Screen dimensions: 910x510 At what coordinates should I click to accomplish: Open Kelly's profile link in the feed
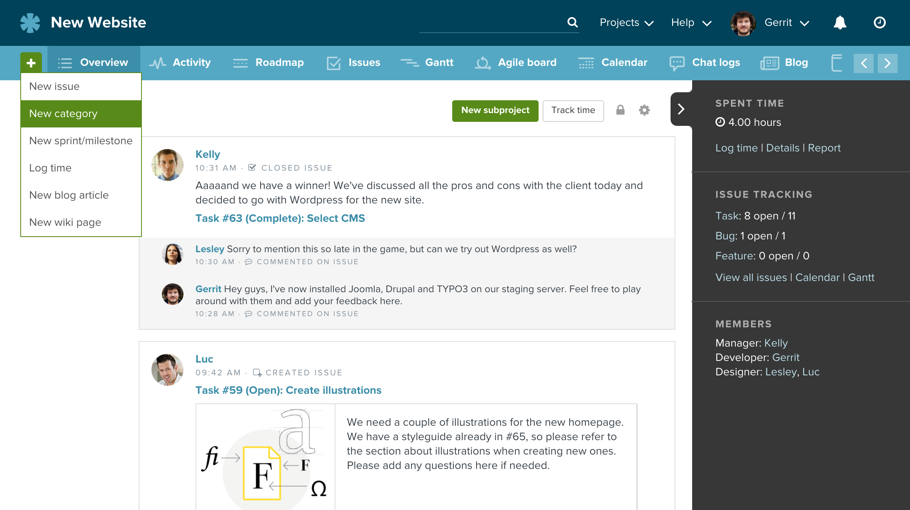tap(207, 154)
